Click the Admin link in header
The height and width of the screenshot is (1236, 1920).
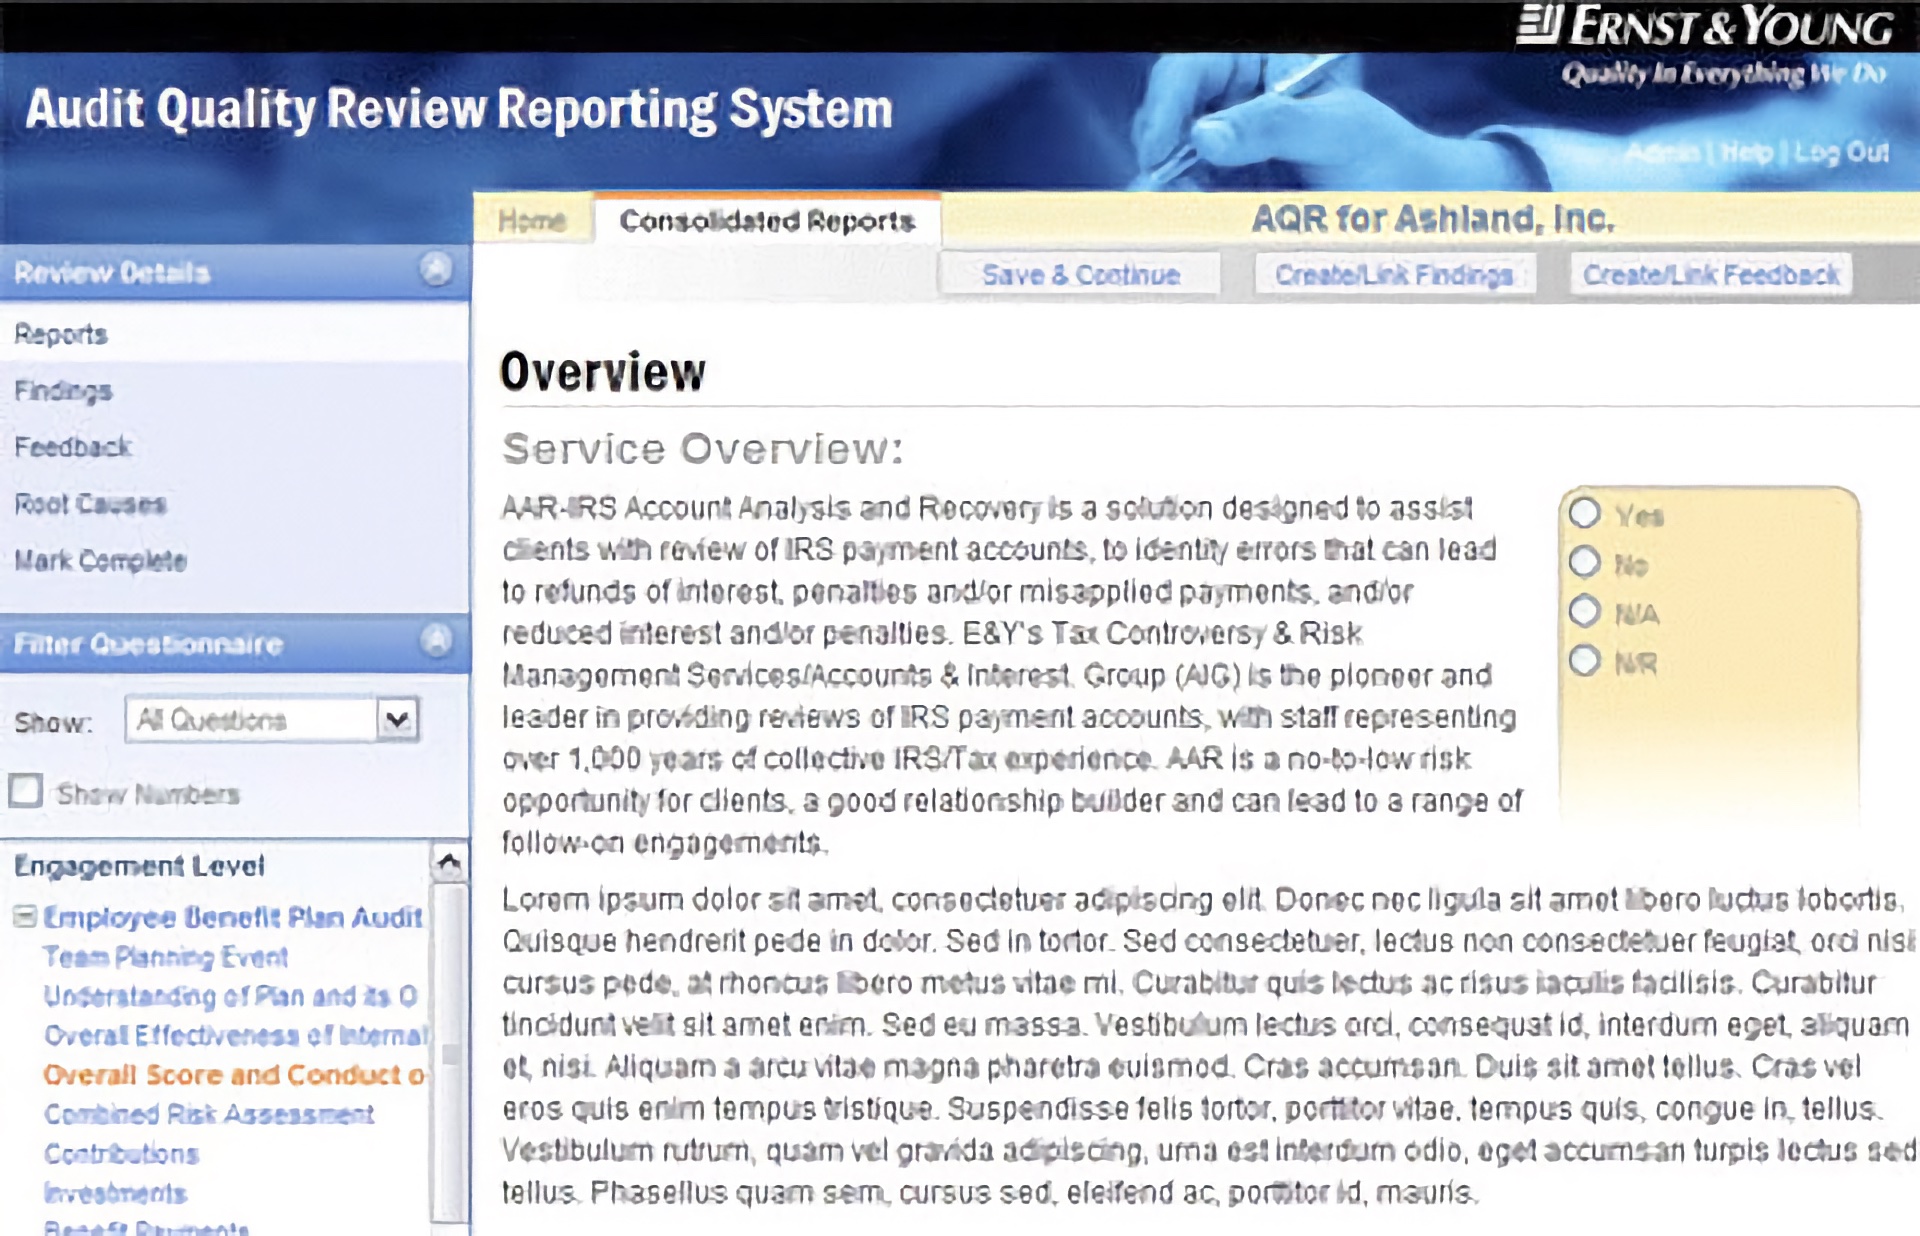tap(1662, 153)
